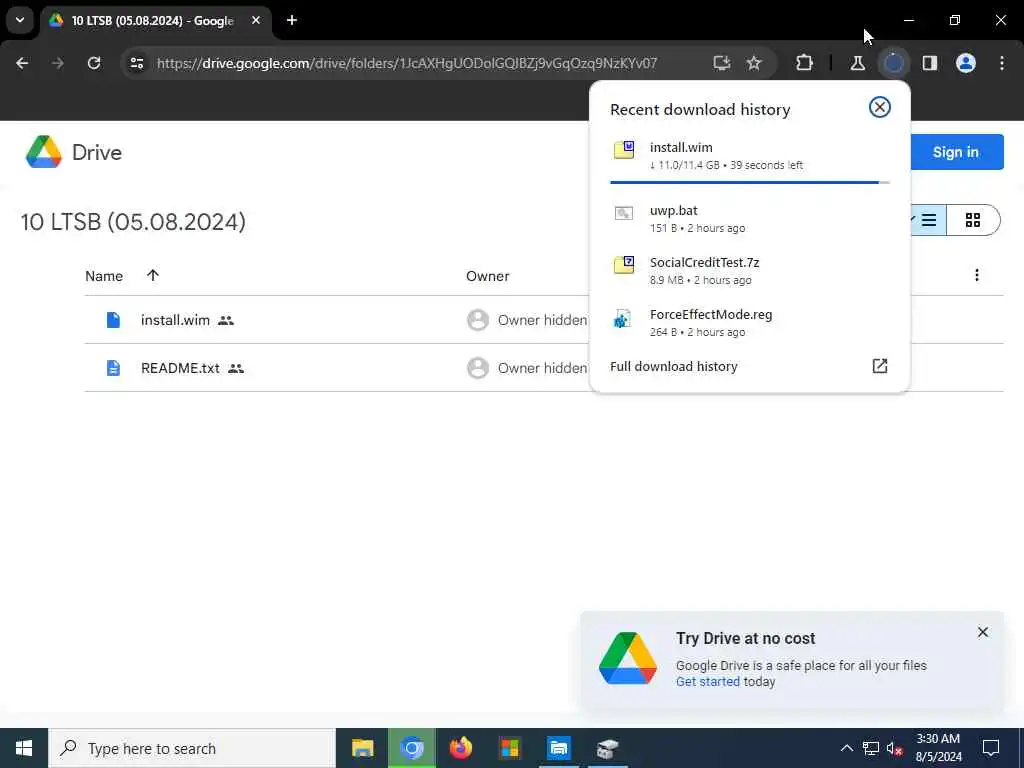Open the tab search dropdown arrow
Image resolution: width=1024 pixels, height=768 pixels.
tap(20, 20)
